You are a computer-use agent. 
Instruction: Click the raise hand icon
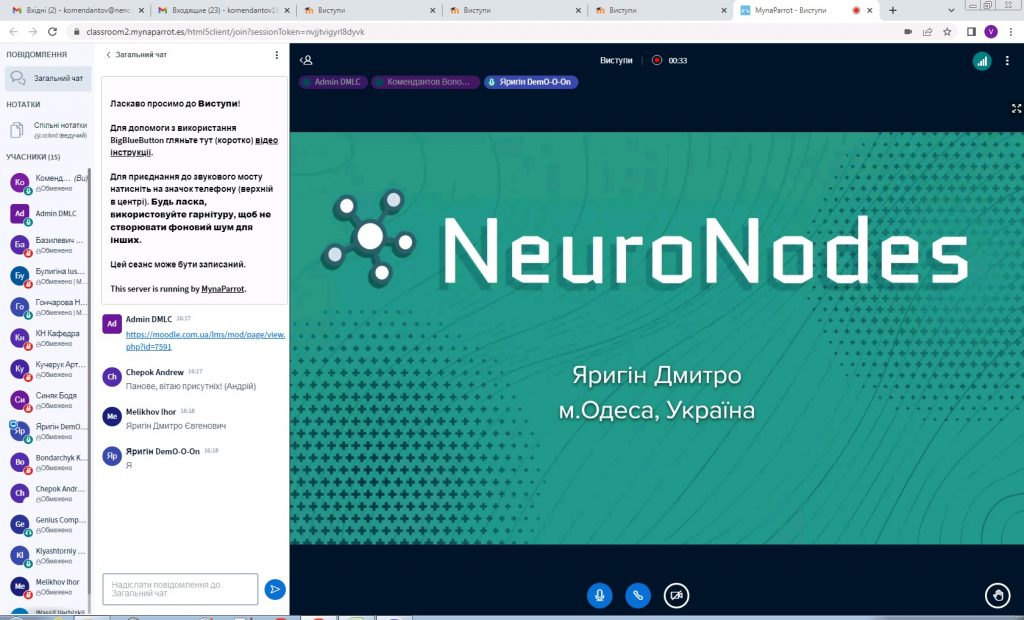(x=996, y=596)
